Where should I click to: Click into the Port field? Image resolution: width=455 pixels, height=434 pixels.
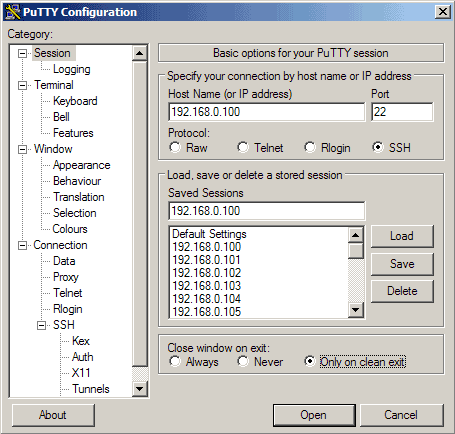402,112
